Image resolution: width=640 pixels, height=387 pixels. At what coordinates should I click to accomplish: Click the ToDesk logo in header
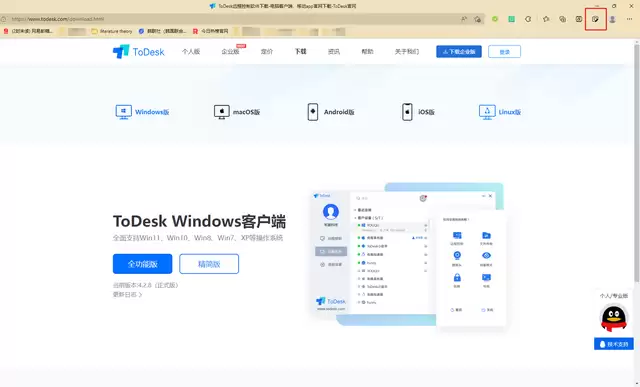[138, 52]
